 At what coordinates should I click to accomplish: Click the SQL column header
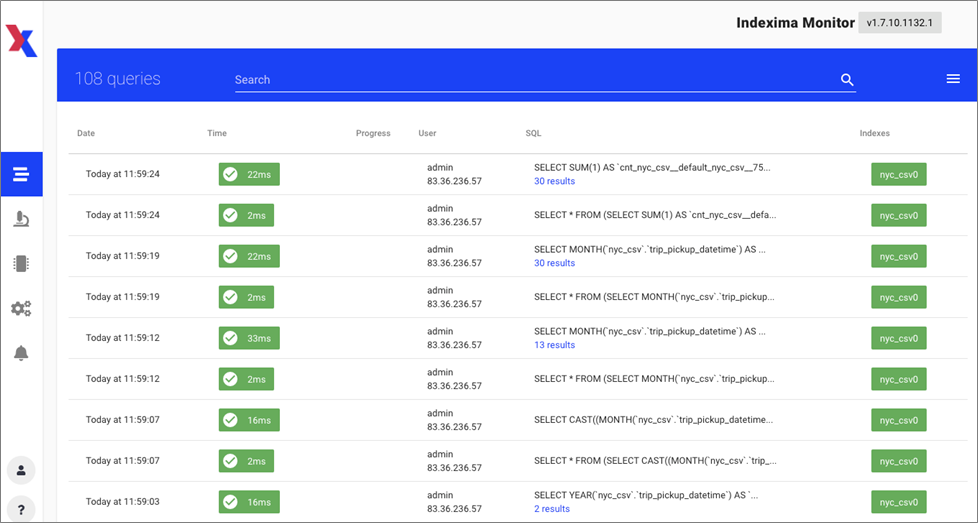[533, 133]
